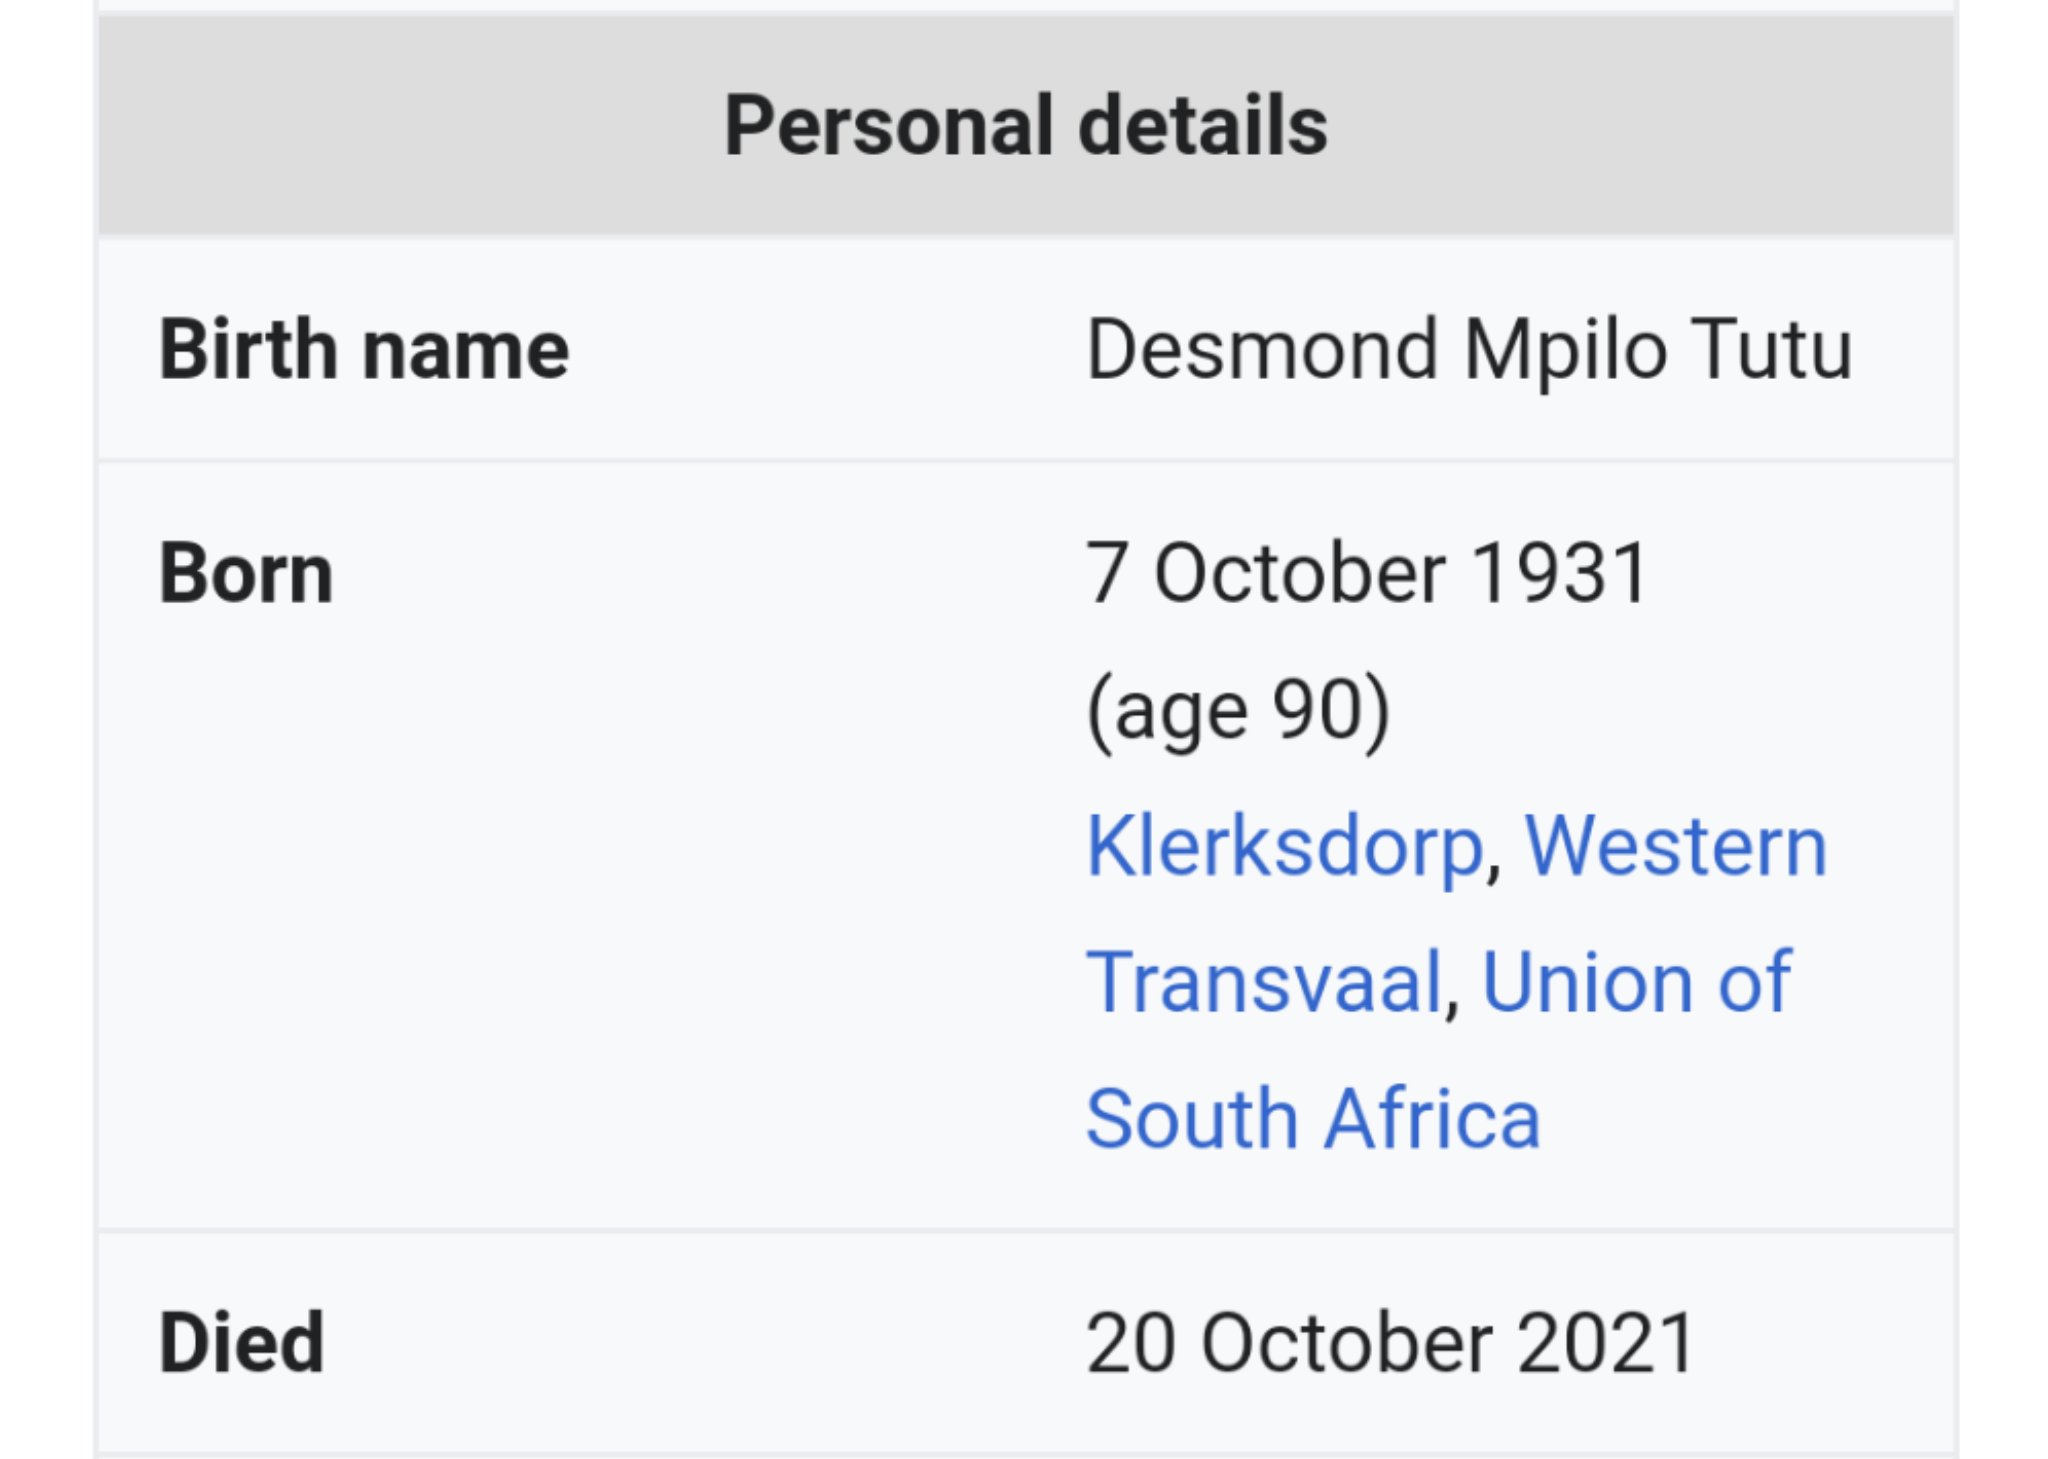Click the day number 20 in death date
The width and height of the screenshot is (2048, 1459).
point(1130,1343)
